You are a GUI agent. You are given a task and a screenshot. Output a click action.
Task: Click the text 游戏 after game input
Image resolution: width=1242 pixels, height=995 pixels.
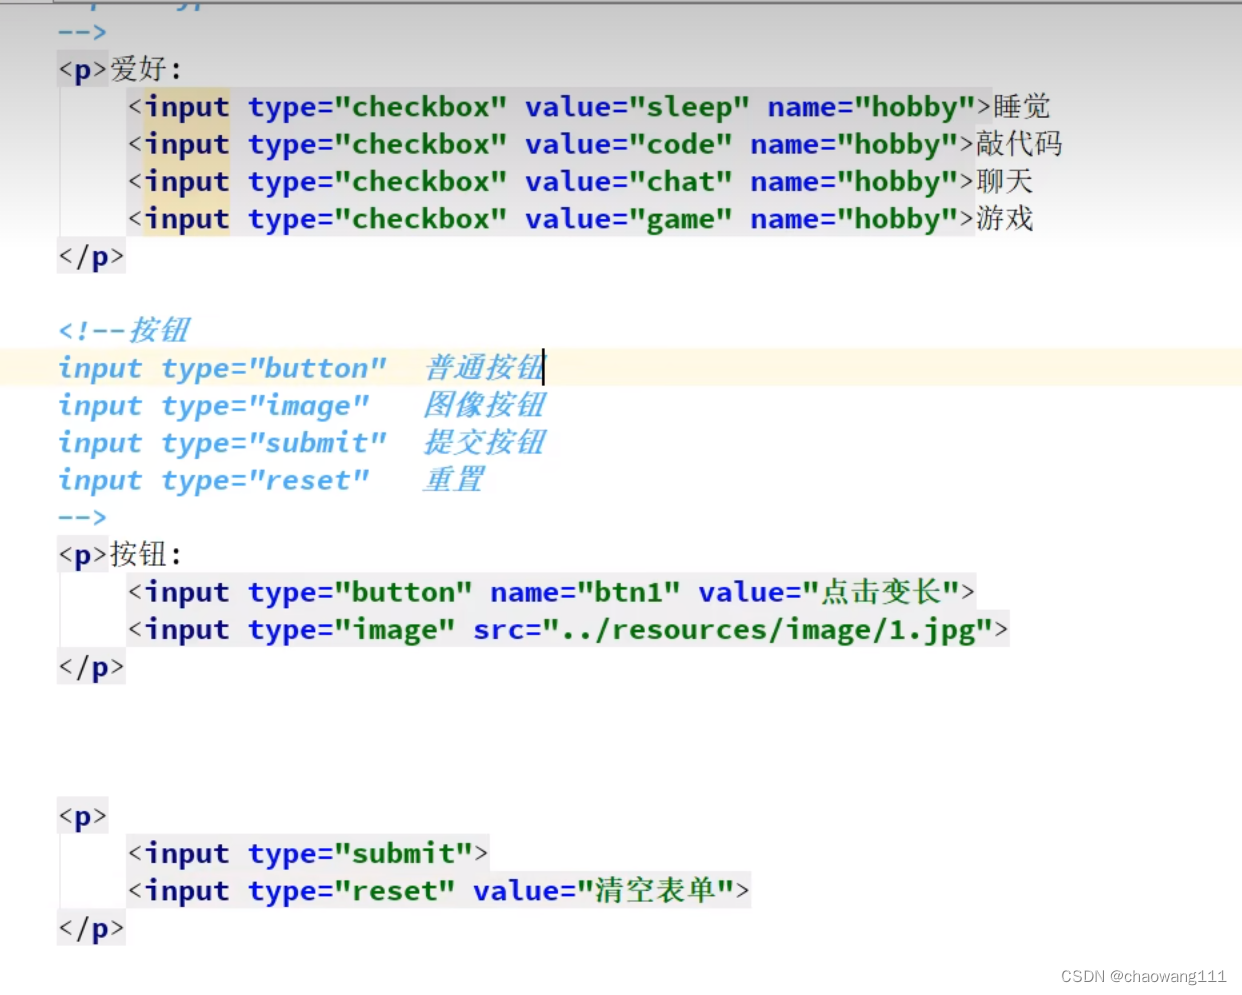click(1004, 219)
